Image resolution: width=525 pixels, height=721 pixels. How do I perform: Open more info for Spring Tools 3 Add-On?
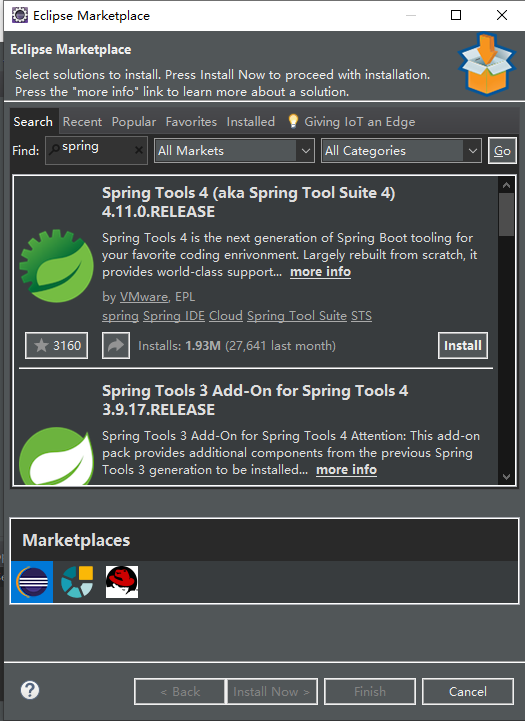(x=347, y=469)
